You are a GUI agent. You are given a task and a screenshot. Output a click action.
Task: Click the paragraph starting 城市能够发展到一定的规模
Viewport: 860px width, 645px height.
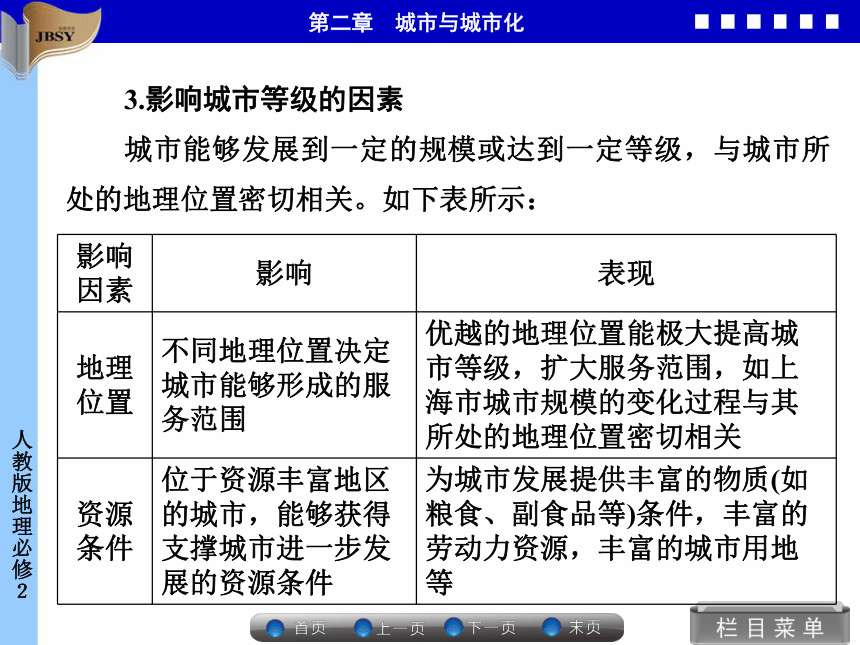pyautogui.click(x=448, y=174)
